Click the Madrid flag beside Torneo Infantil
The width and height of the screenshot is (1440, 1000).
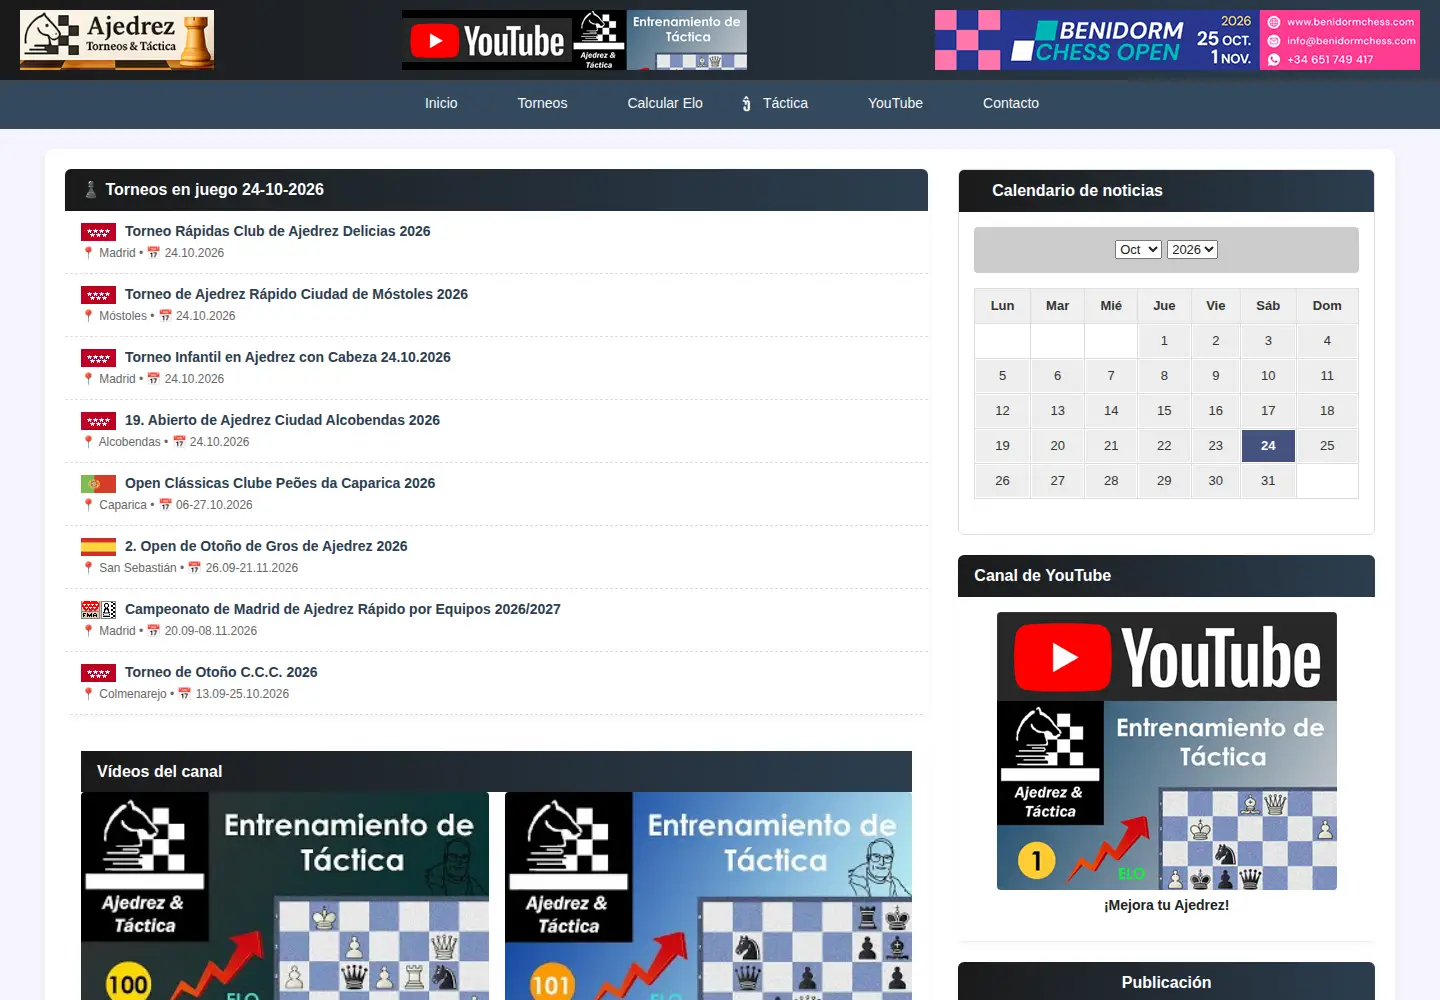tap(98, 358)
